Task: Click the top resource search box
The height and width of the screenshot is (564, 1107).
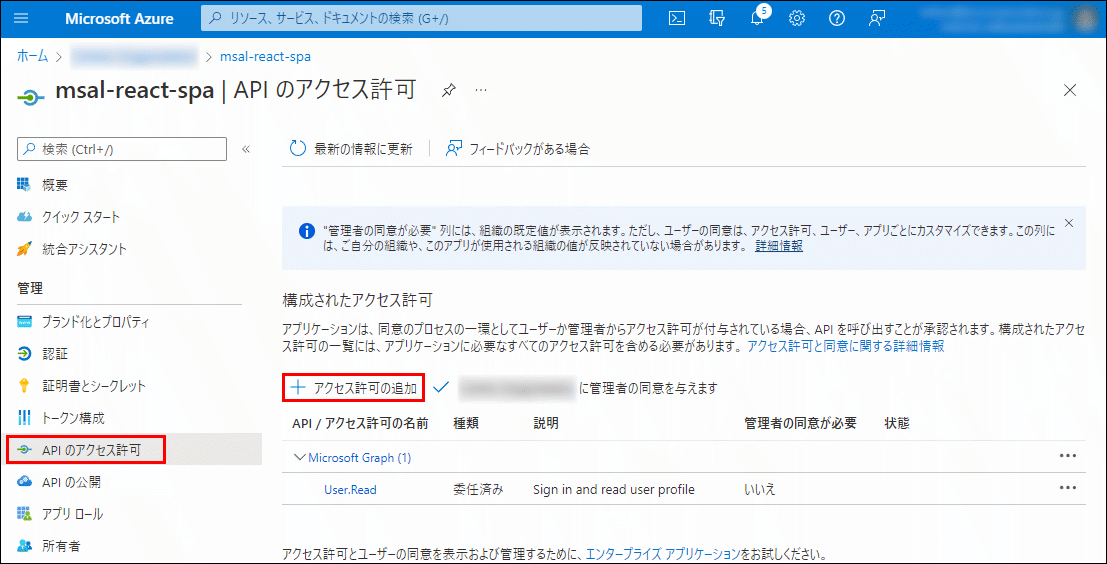Action: click(421, 18)
